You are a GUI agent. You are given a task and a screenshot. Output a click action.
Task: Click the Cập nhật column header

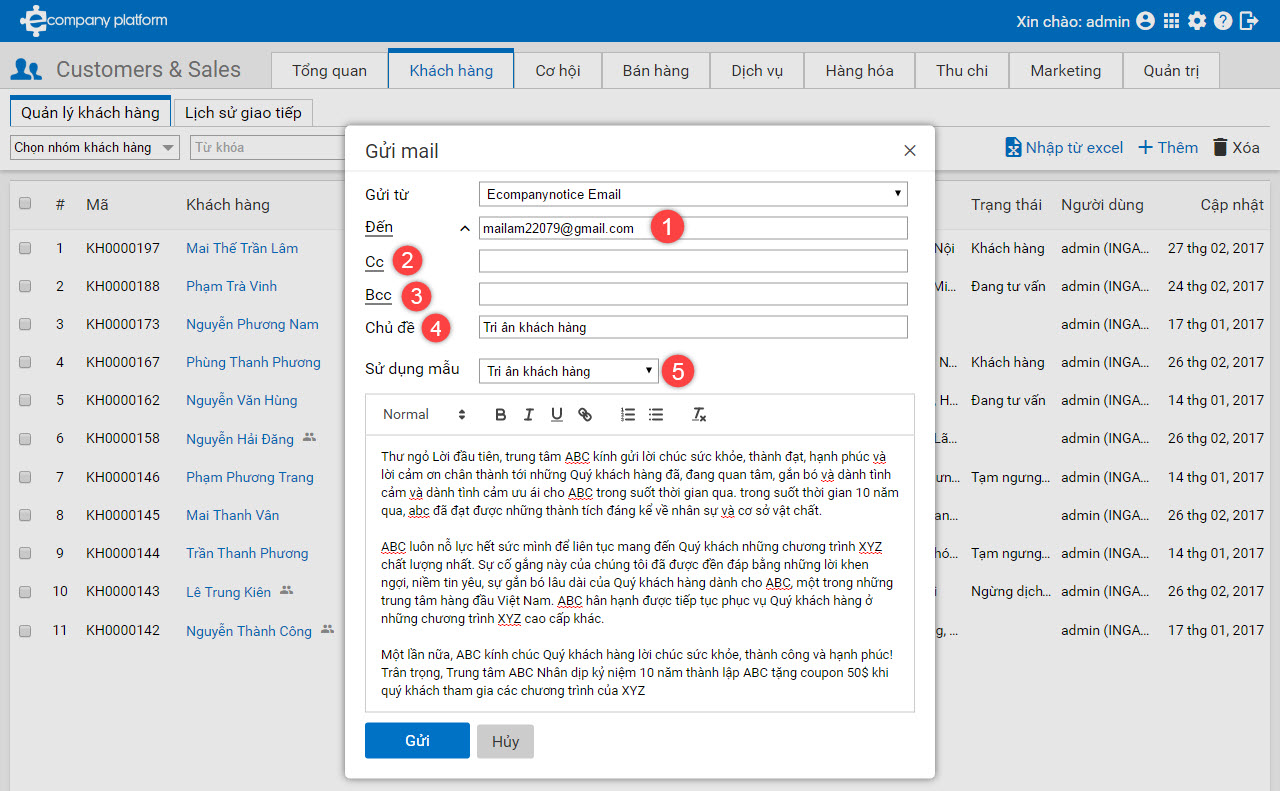tap(1232, 204)
